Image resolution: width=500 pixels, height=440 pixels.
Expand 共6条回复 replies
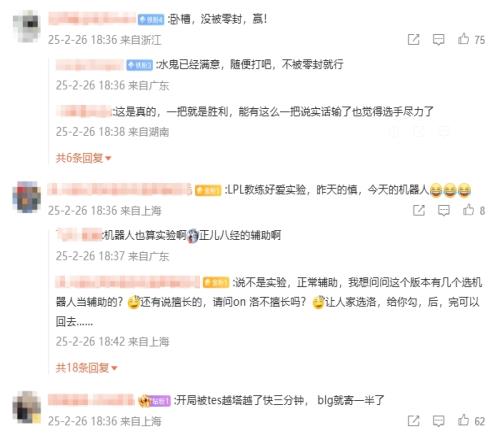pyautogui.click(x=83, y=158)
